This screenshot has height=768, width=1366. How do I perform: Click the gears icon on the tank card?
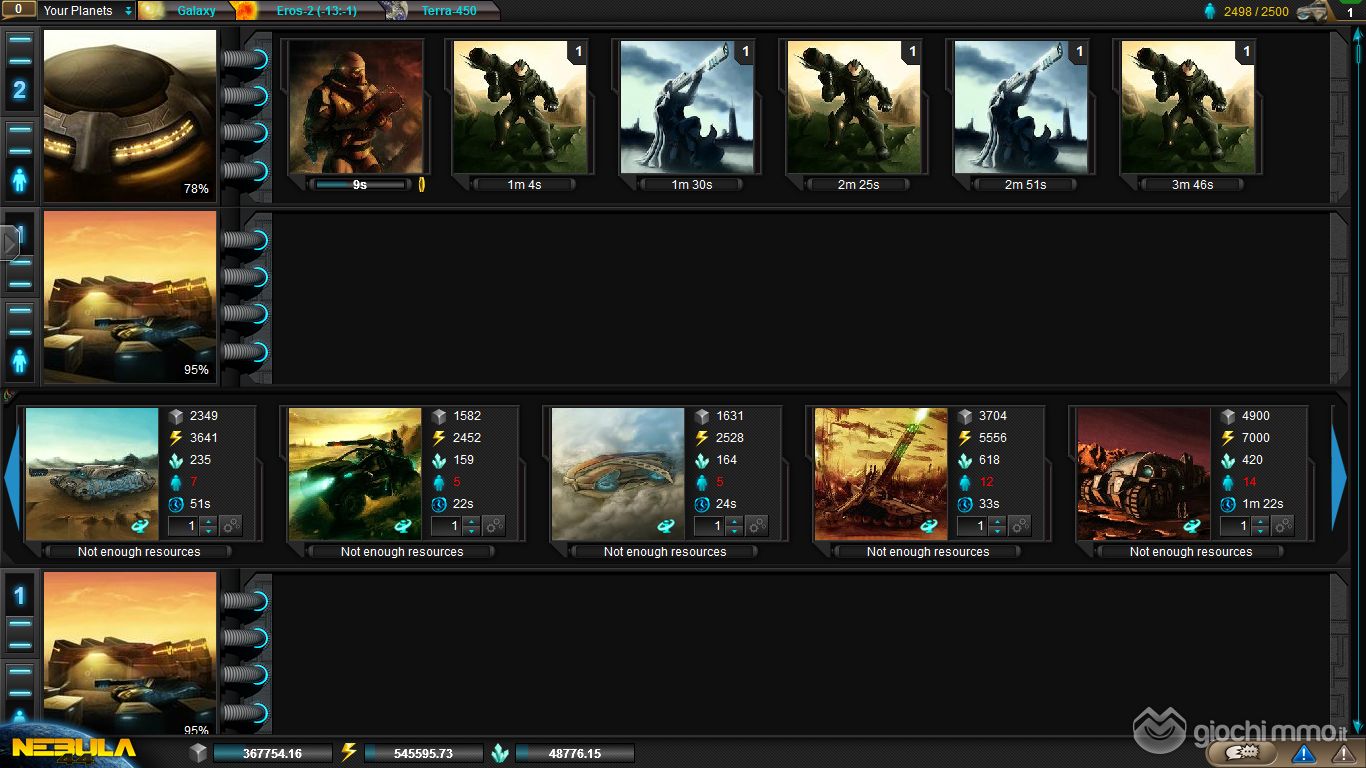click(231, 525)
